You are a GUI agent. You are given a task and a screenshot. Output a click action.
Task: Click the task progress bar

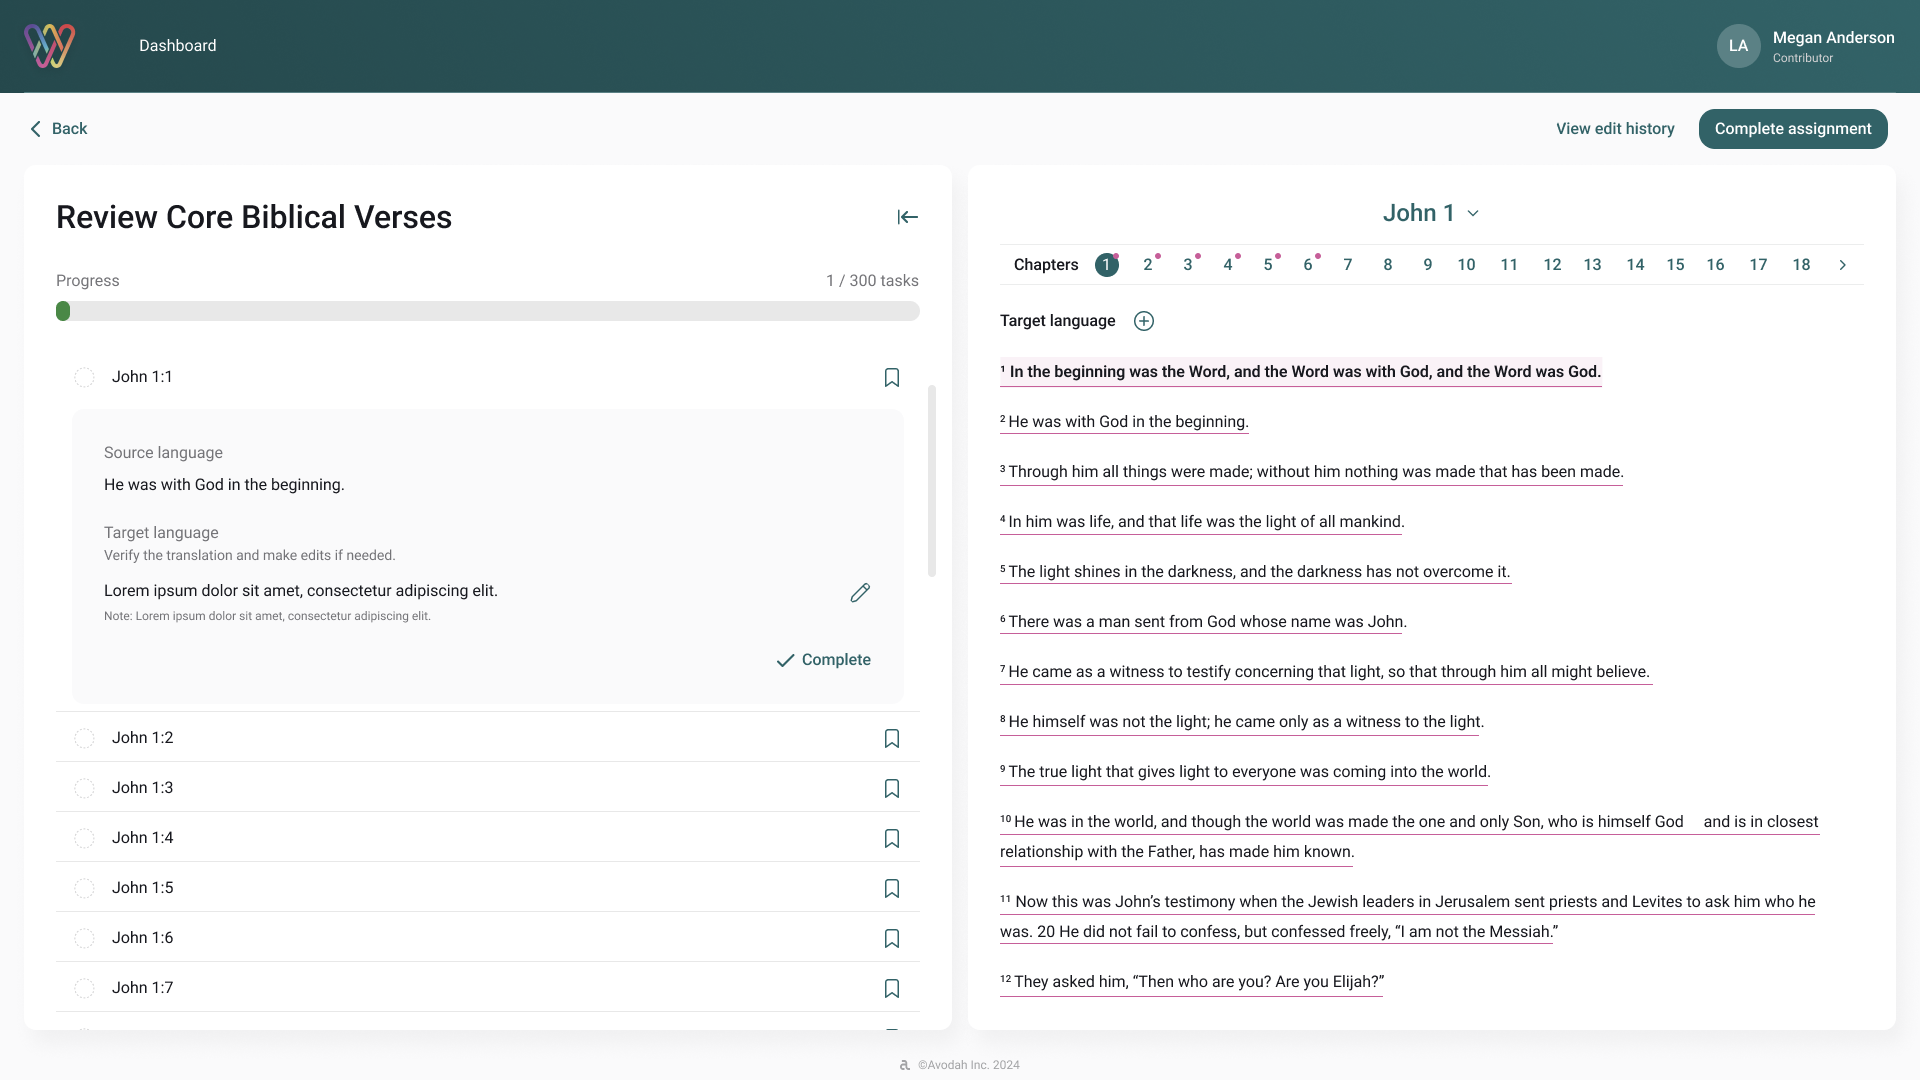pos(487,311)
